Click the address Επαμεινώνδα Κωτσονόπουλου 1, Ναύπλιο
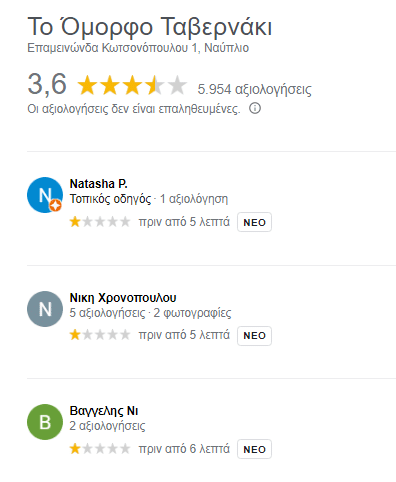The image size is (396, 482). coord(138,48)
